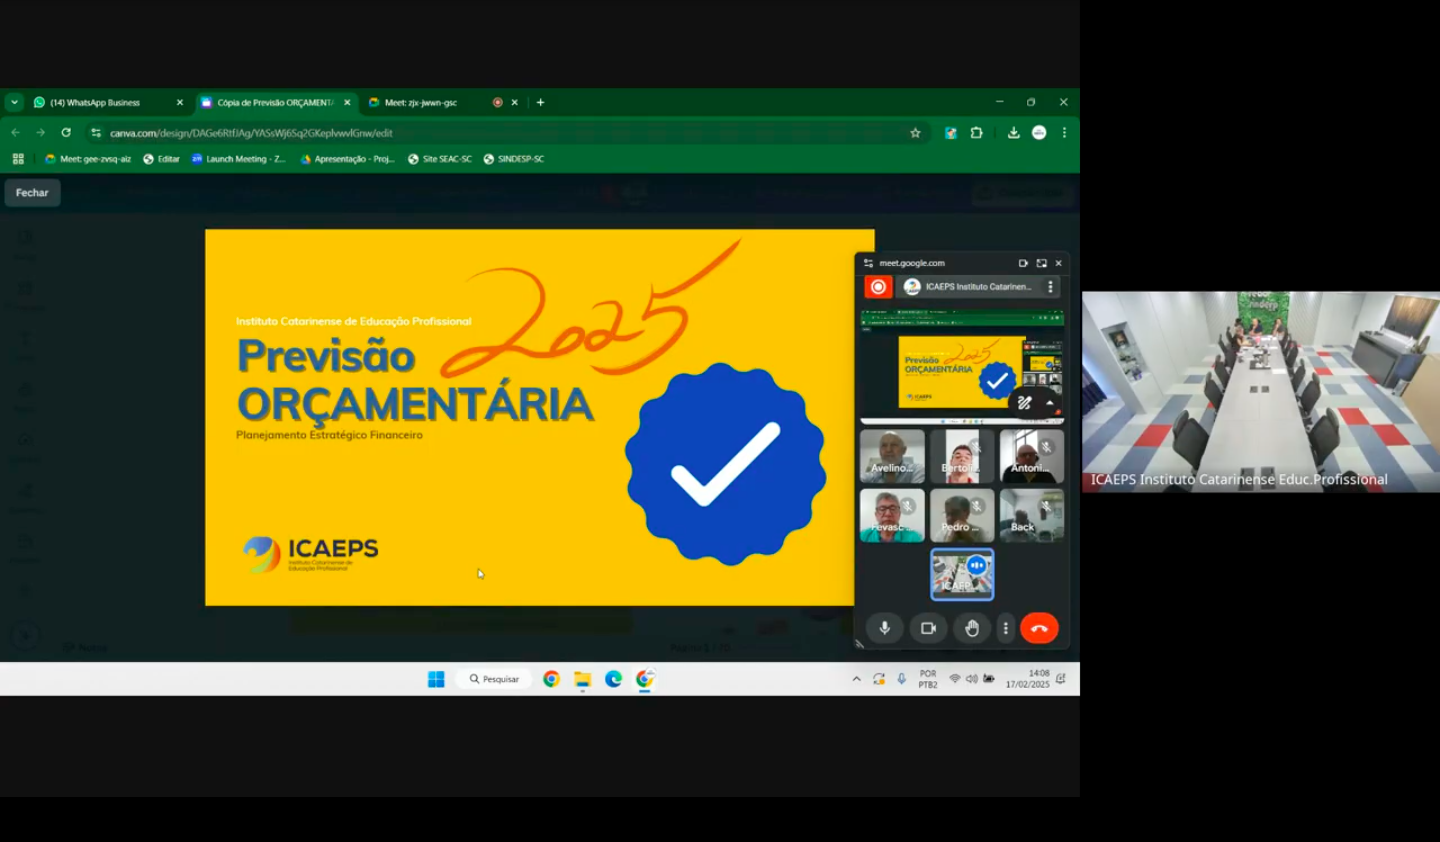
Task: Click the annotate icon on shared screen
Action: point(1024,403)
